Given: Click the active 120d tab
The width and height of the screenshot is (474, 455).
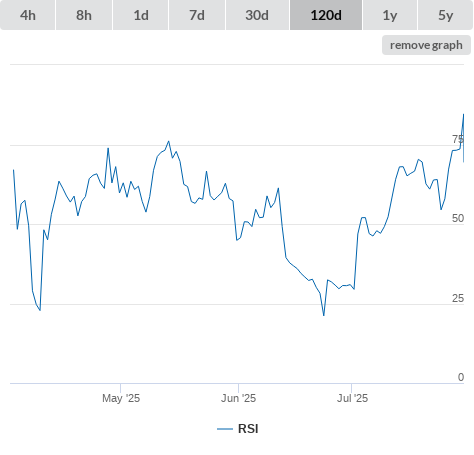Looking at the screenshot, I should coord(326,15).
